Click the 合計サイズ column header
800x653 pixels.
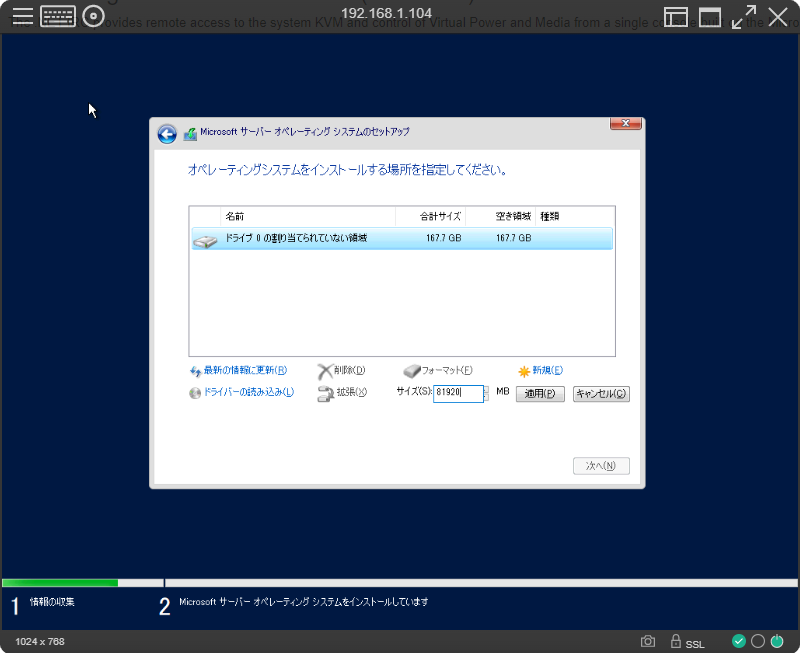pyautogui.click(x=440, y=216)
